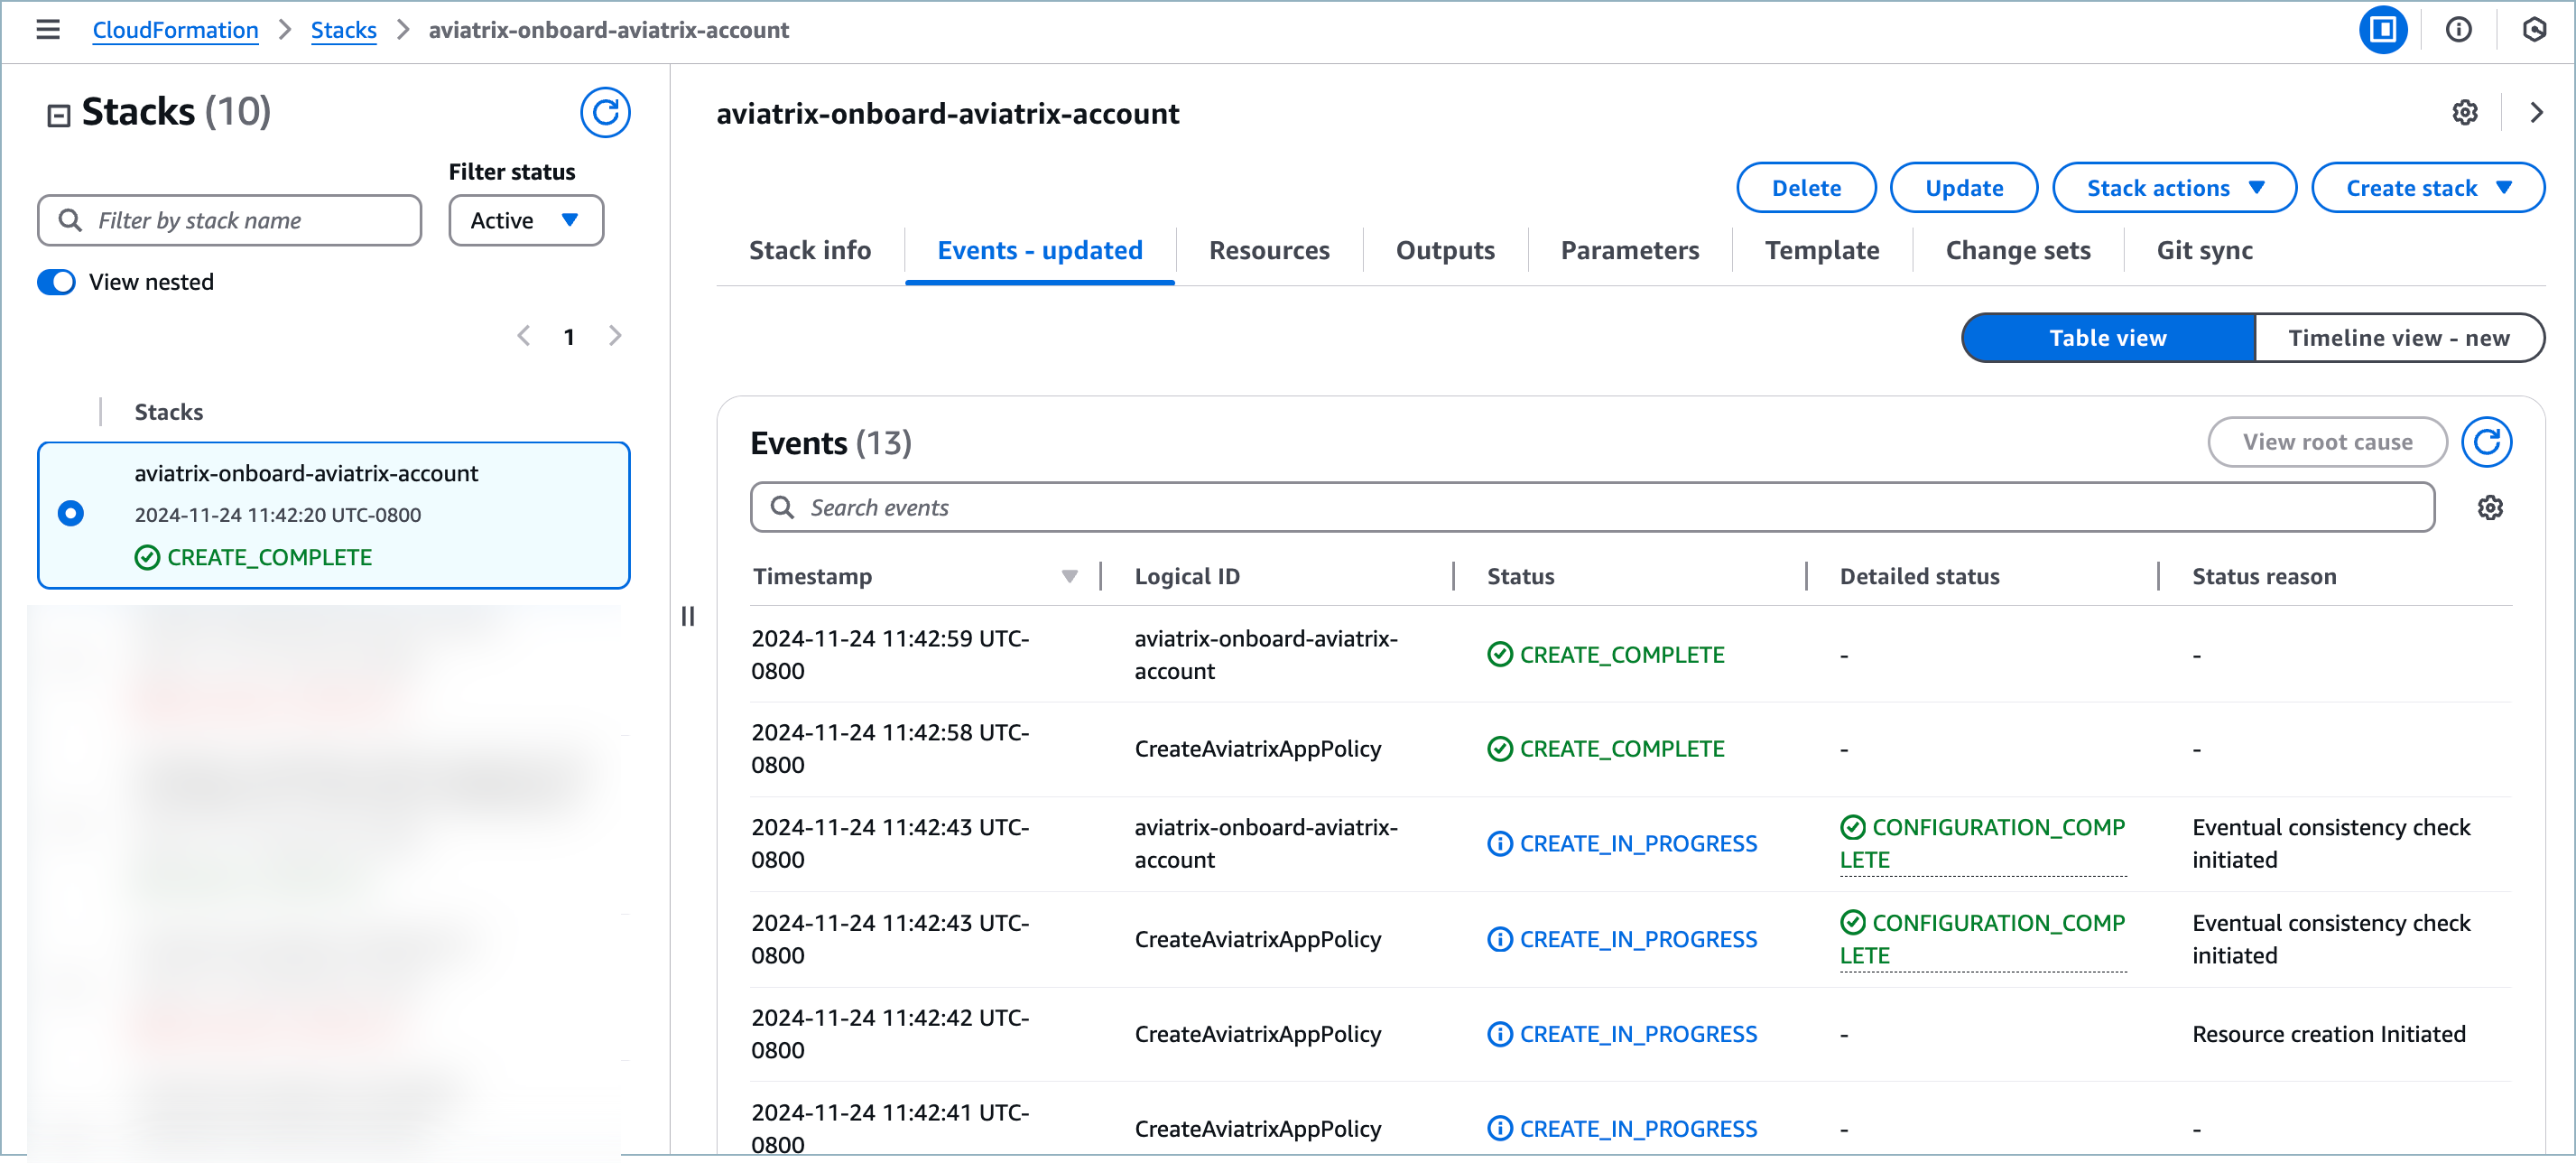Switch to Timeline view - new
The width and height of the screenshot is (2576, 1163).
point(2398,338)
